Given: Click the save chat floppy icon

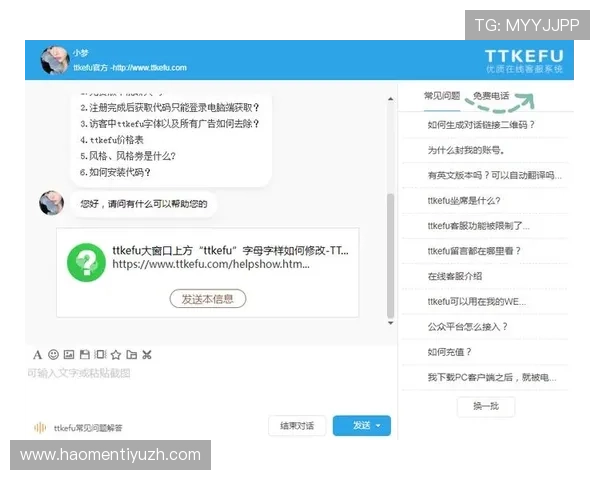Looking at the screenshot, I should pos(85,355).
